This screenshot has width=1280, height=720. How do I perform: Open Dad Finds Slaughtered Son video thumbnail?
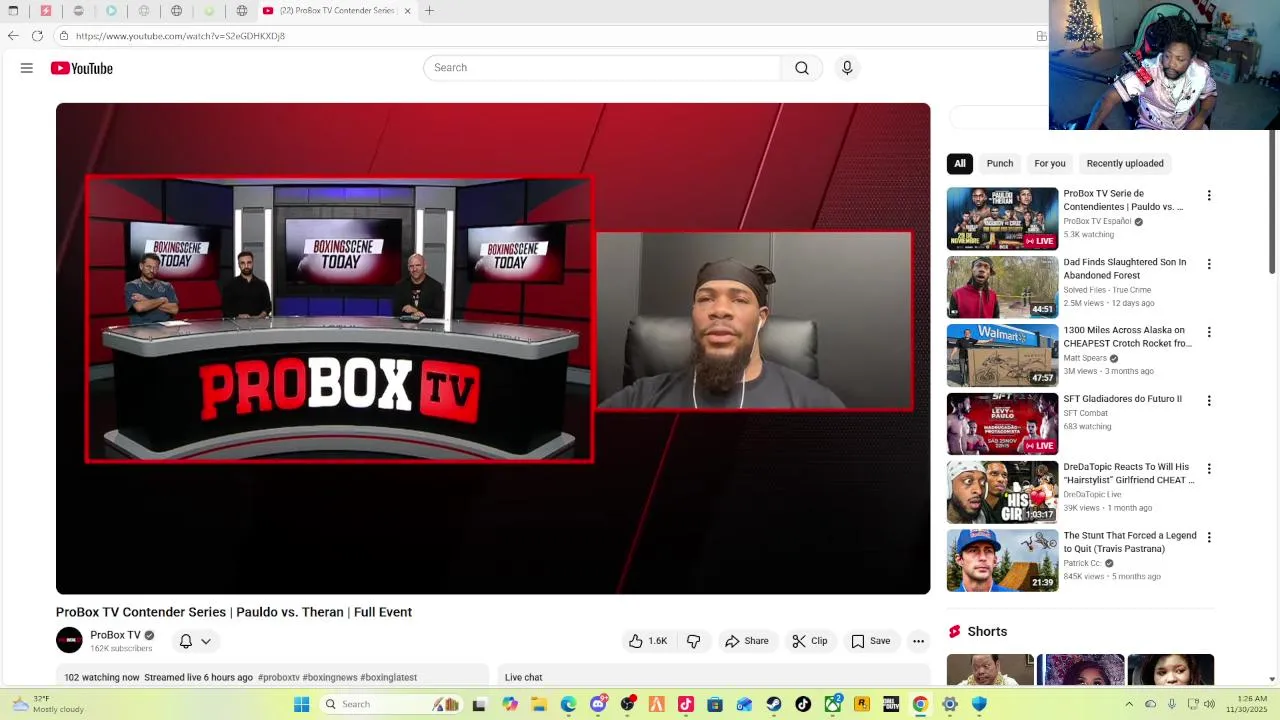(1002, 287)
